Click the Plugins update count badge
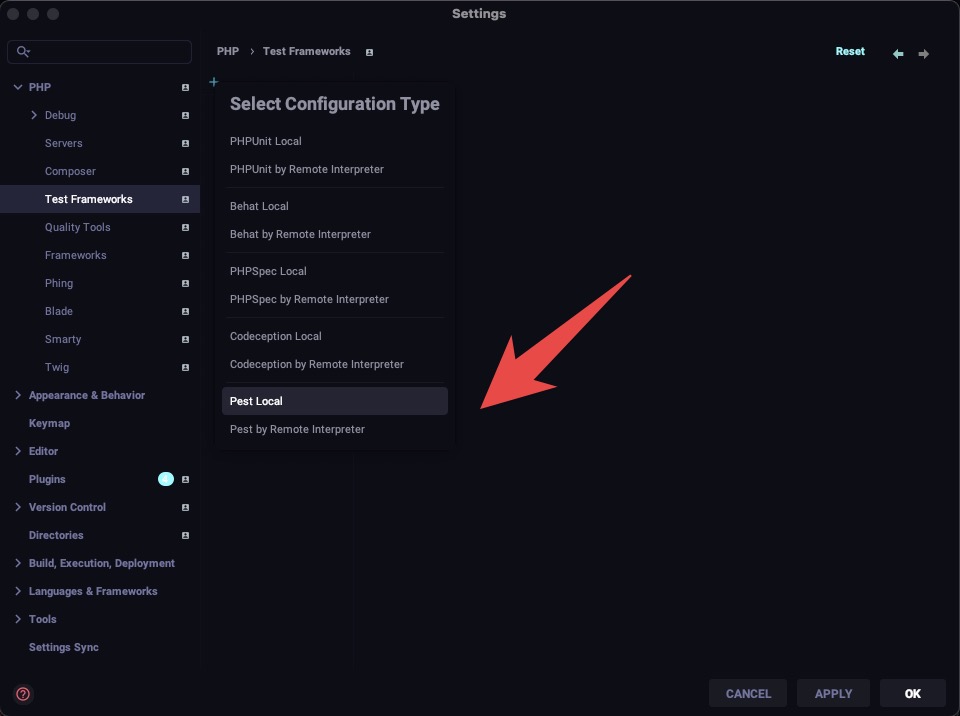Viewport: 960px width, 716px height. click(166, 479)
